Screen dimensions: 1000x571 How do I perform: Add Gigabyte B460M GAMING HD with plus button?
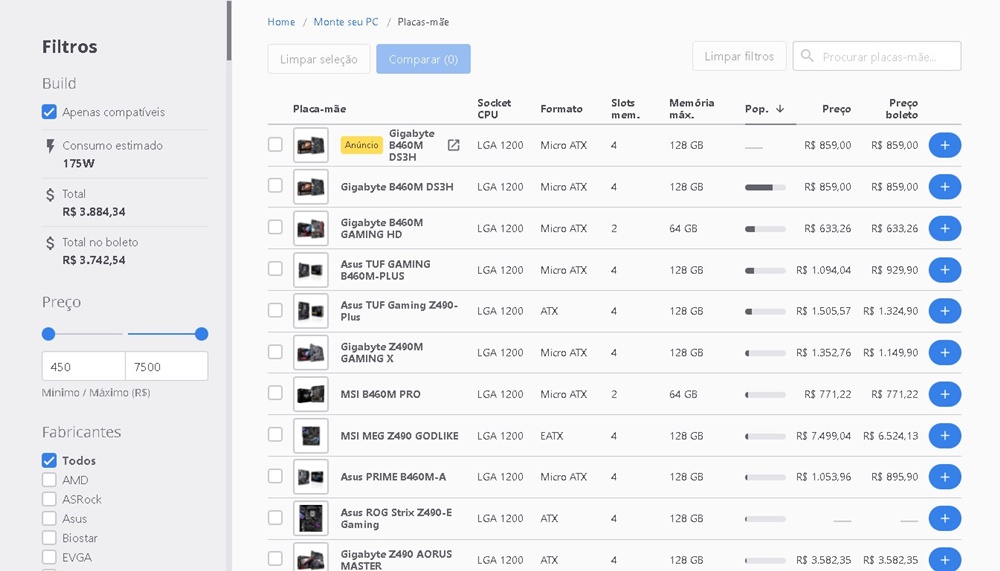pos(945,228)
